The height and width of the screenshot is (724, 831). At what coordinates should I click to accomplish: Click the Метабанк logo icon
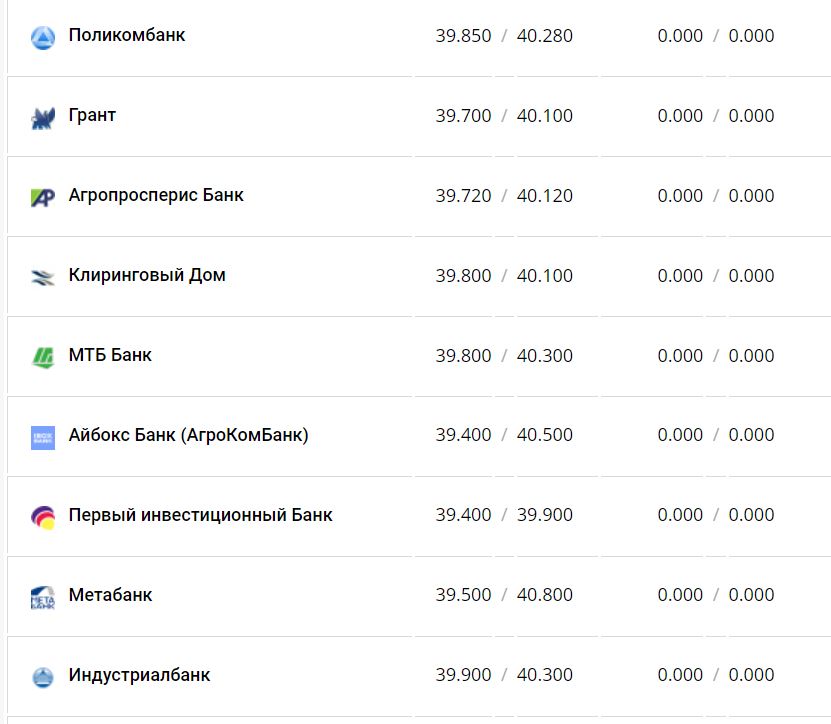43,597
